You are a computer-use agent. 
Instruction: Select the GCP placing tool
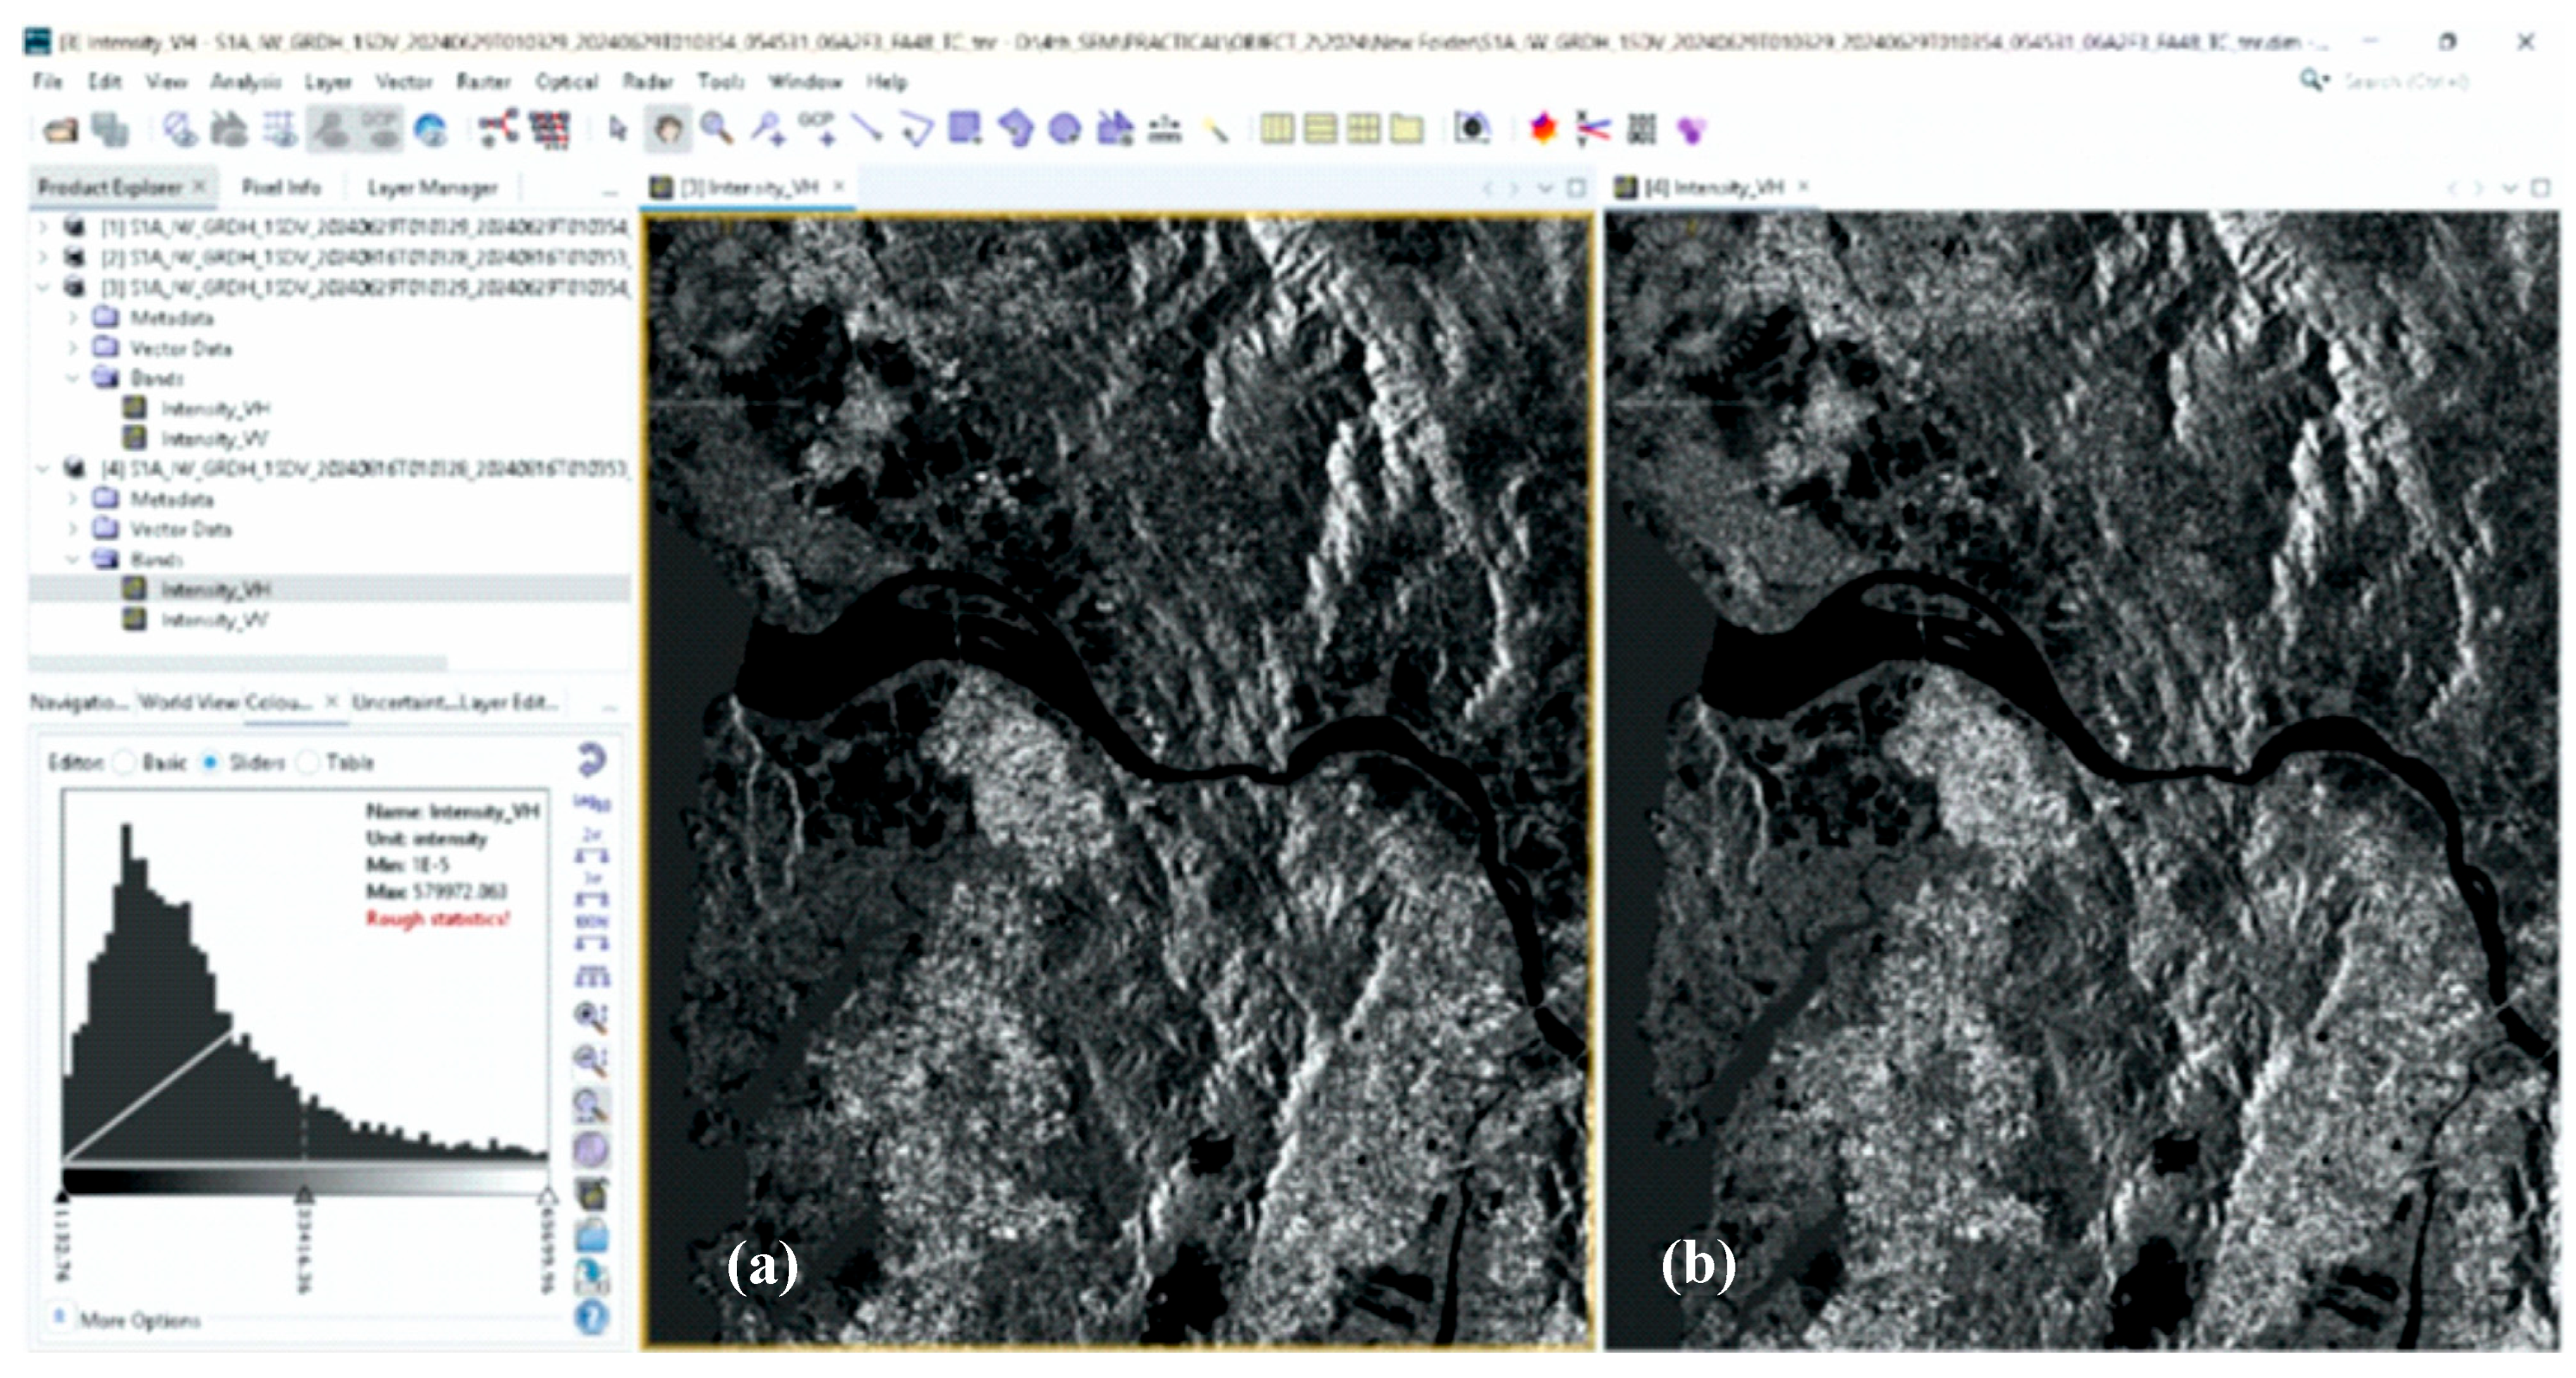pyautogui.click(x=818, y=129)
